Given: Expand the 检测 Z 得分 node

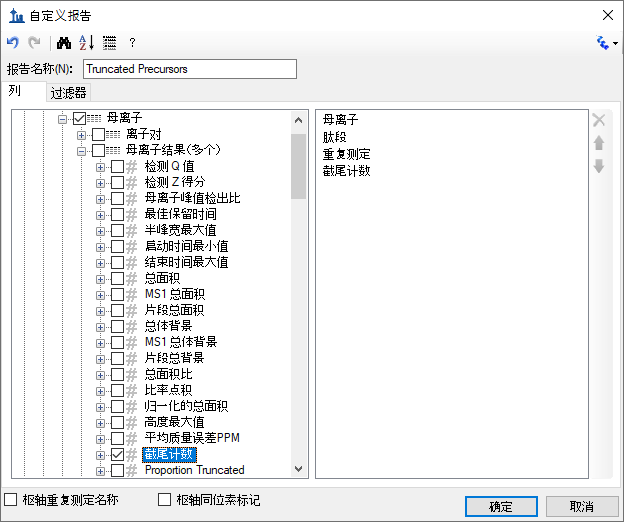Looking at the screenshot, I should click(x=100, y=183).
